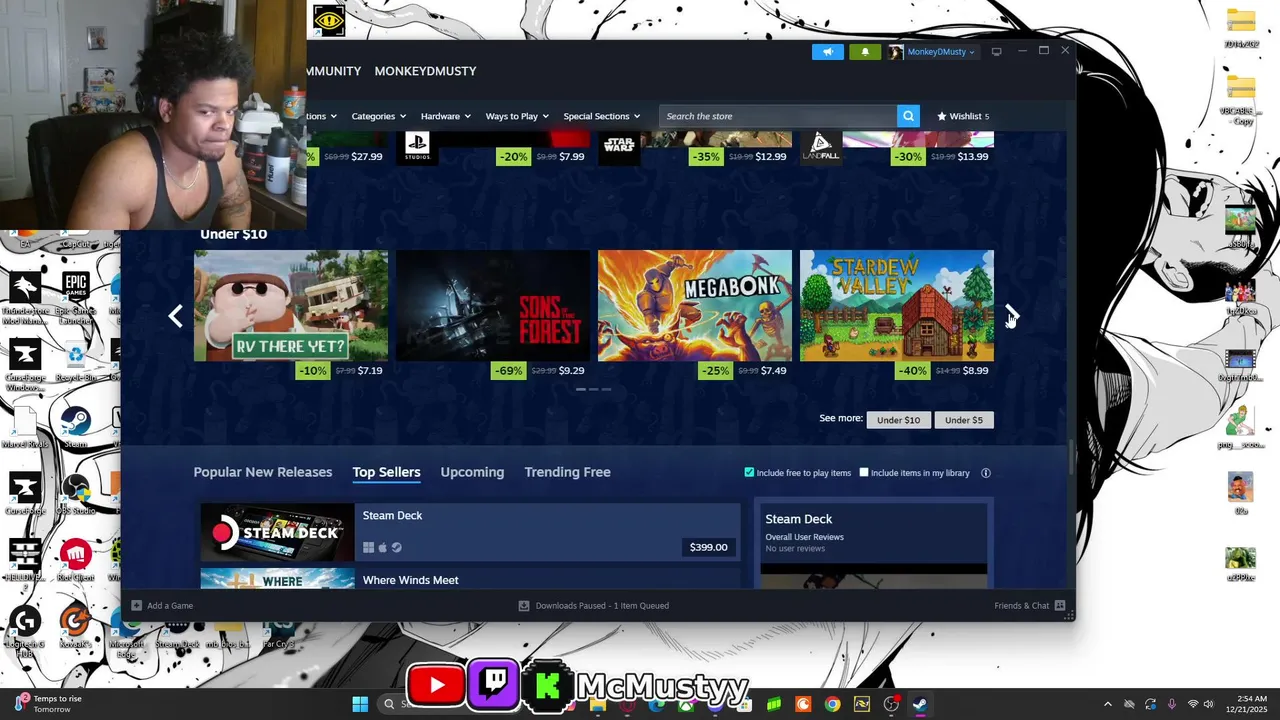Expand the Categories dropdown
Screen dimensions: 1280x720
[x=378, y=116]
